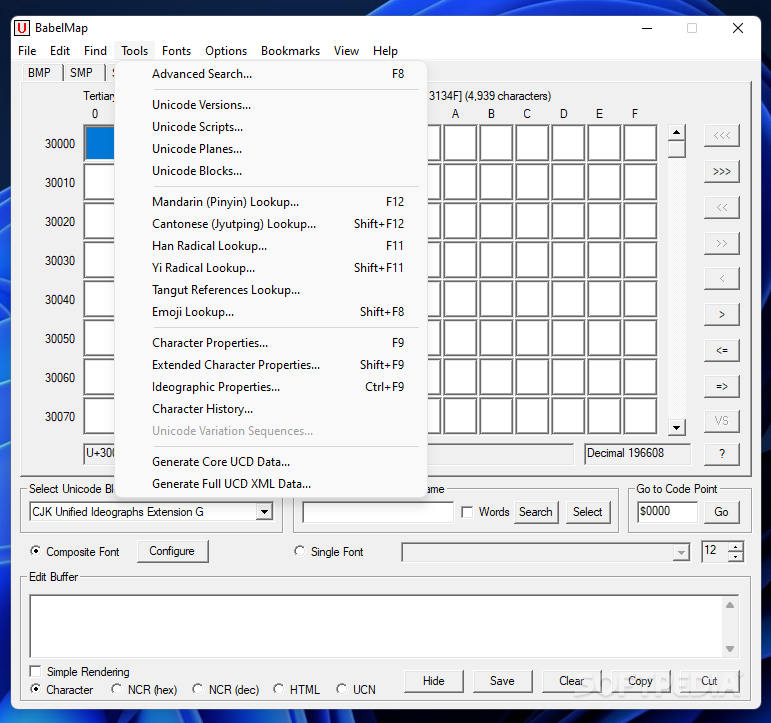Image resolution: width=771 pixels, height=723 pixels.
Task: Open the Bookmarks menu
Action: point(291,51)
